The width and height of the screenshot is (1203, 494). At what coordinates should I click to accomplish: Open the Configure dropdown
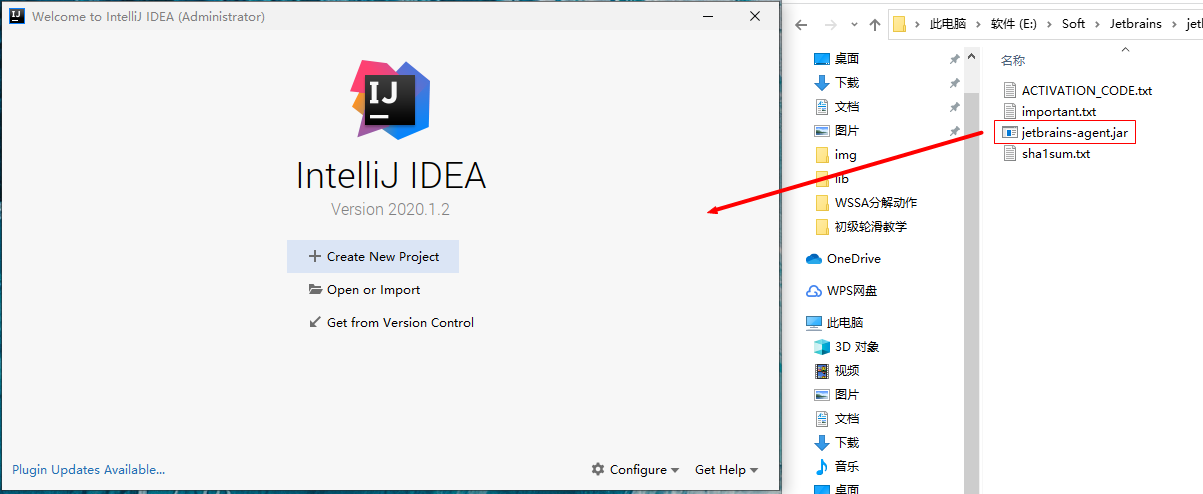635,469
